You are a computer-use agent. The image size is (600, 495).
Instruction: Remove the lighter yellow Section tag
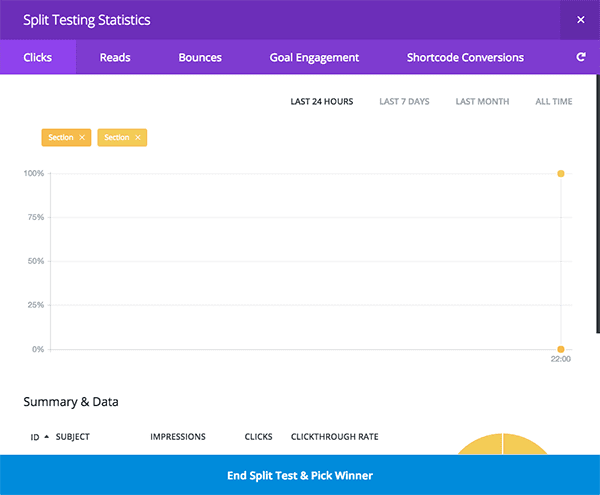[x=138, y=137]
